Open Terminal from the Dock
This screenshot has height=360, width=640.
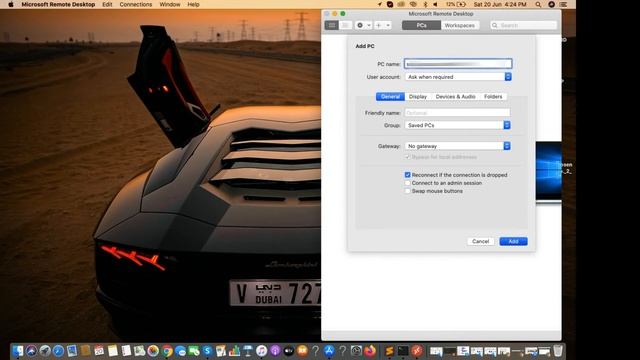[x=403, y=351]
